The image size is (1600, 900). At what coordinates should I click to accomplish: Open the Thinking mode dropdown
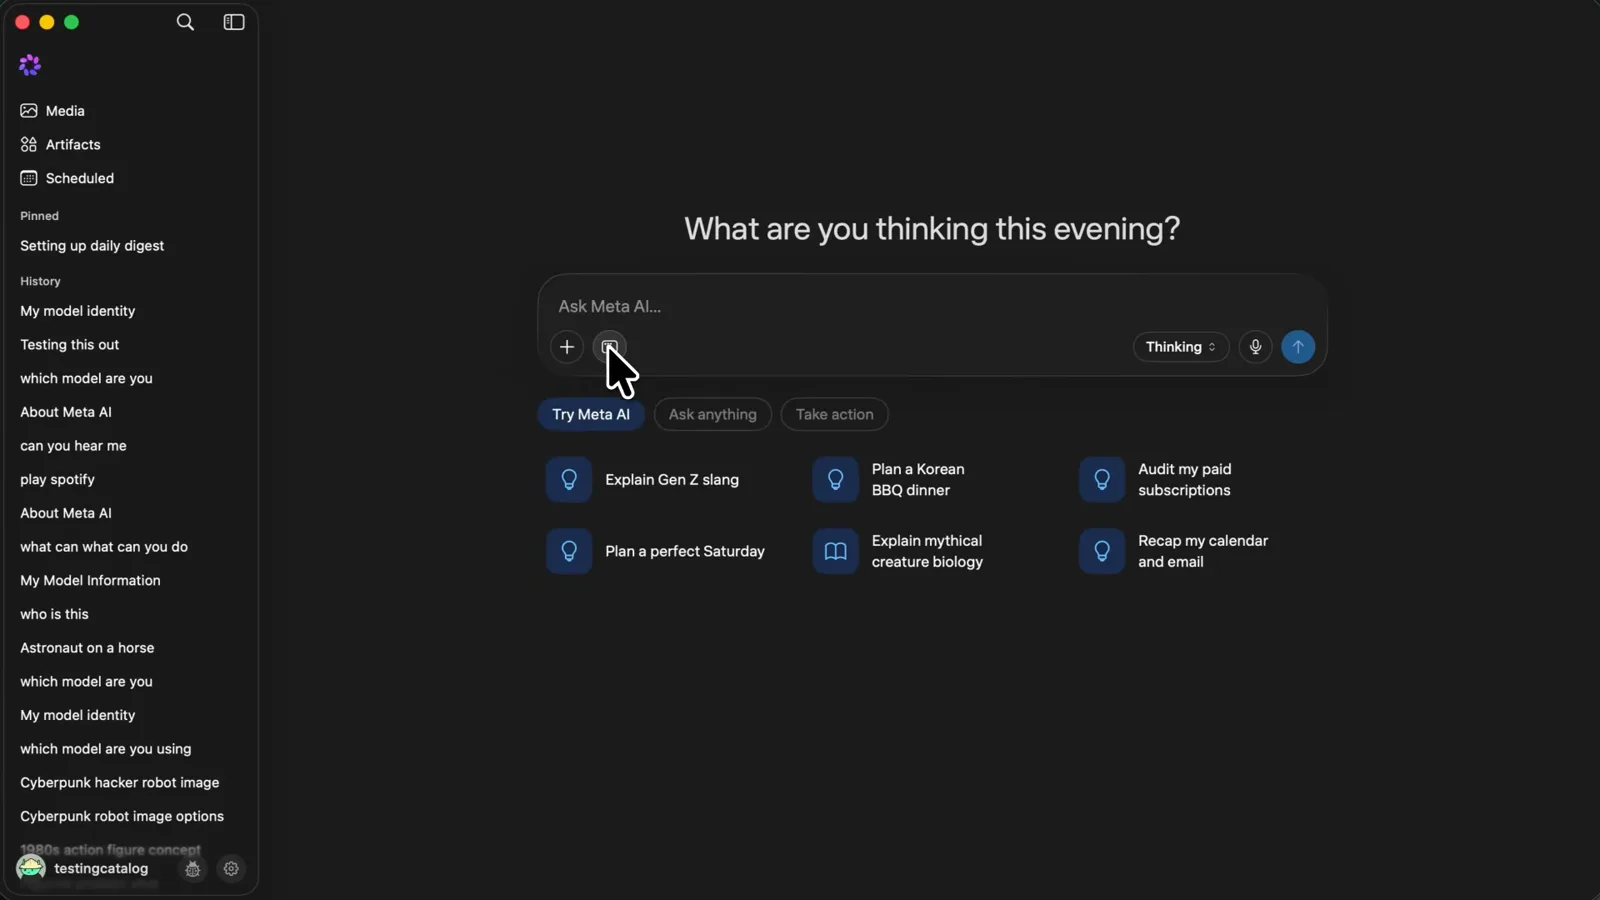[x=1181, y=347]
